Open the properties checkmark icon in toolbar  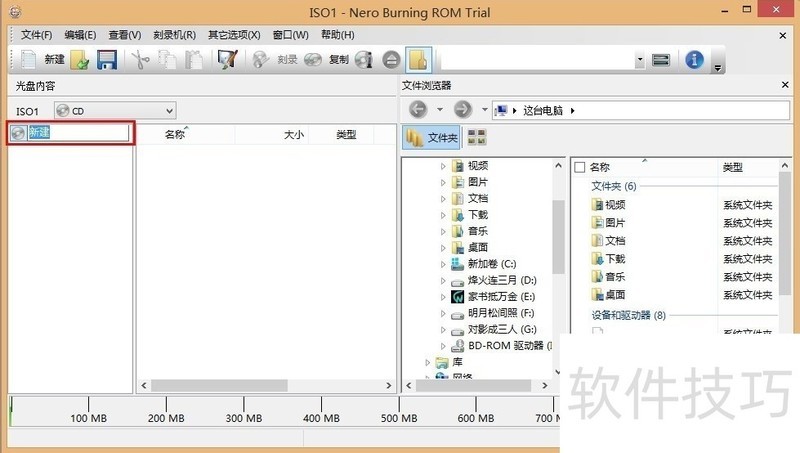pyautogui.click(x=228, y=60)
